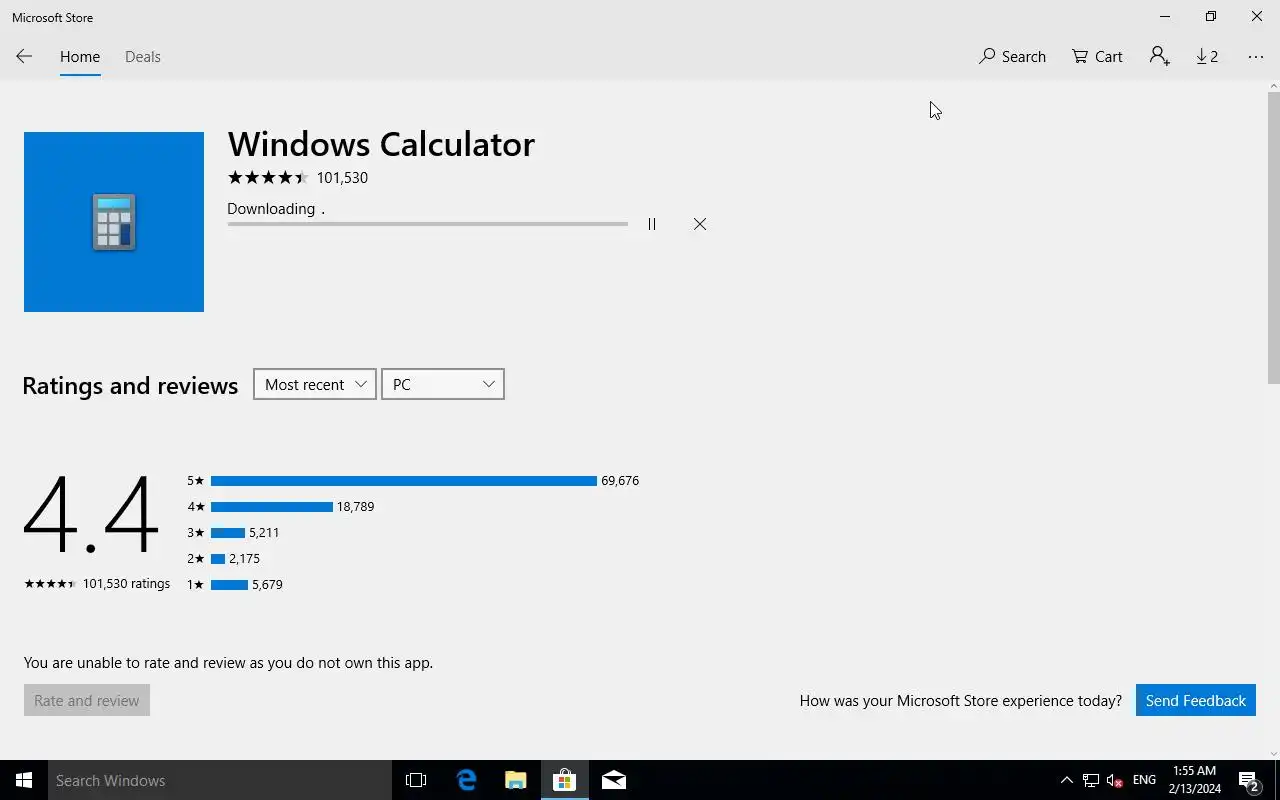Click the 5,679 one-star count
The width and height of the screenshot is (1280, 800).
click(267, 585)
